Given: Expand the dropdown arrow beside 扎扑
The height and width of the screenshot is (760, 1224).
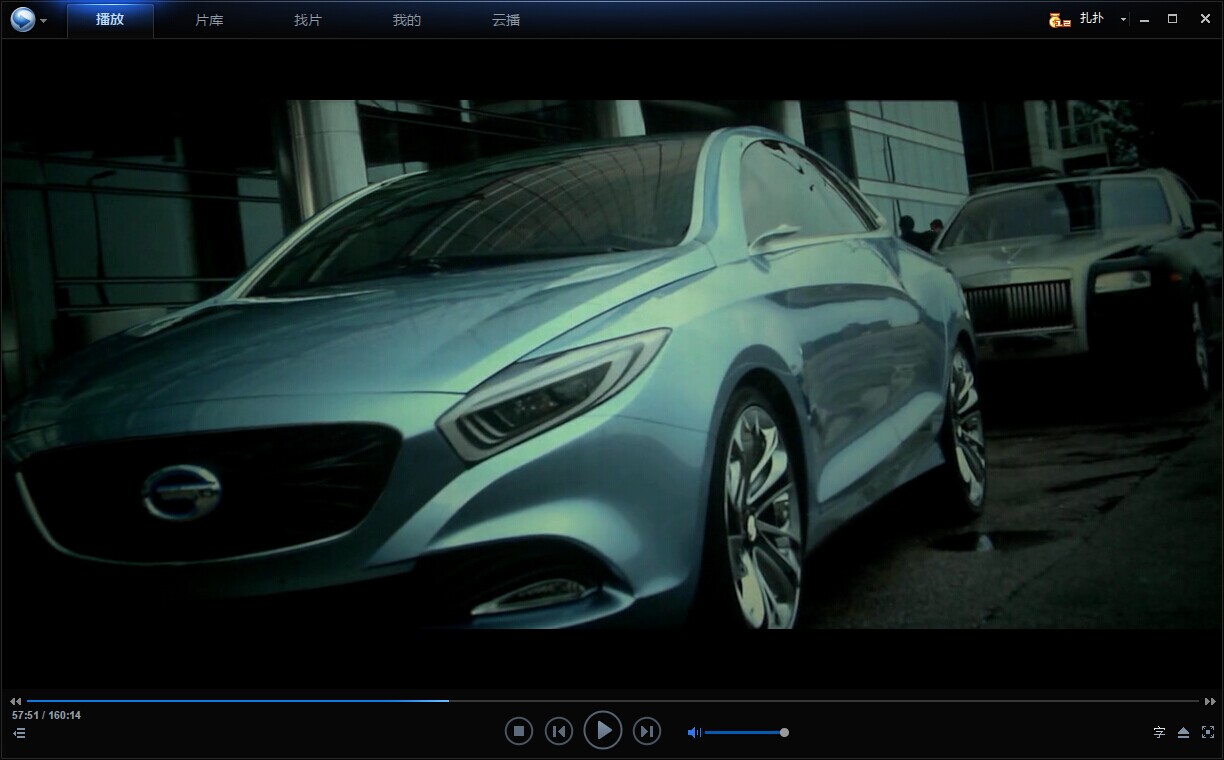Looking at the screenshot, I should click(1123, 20).
